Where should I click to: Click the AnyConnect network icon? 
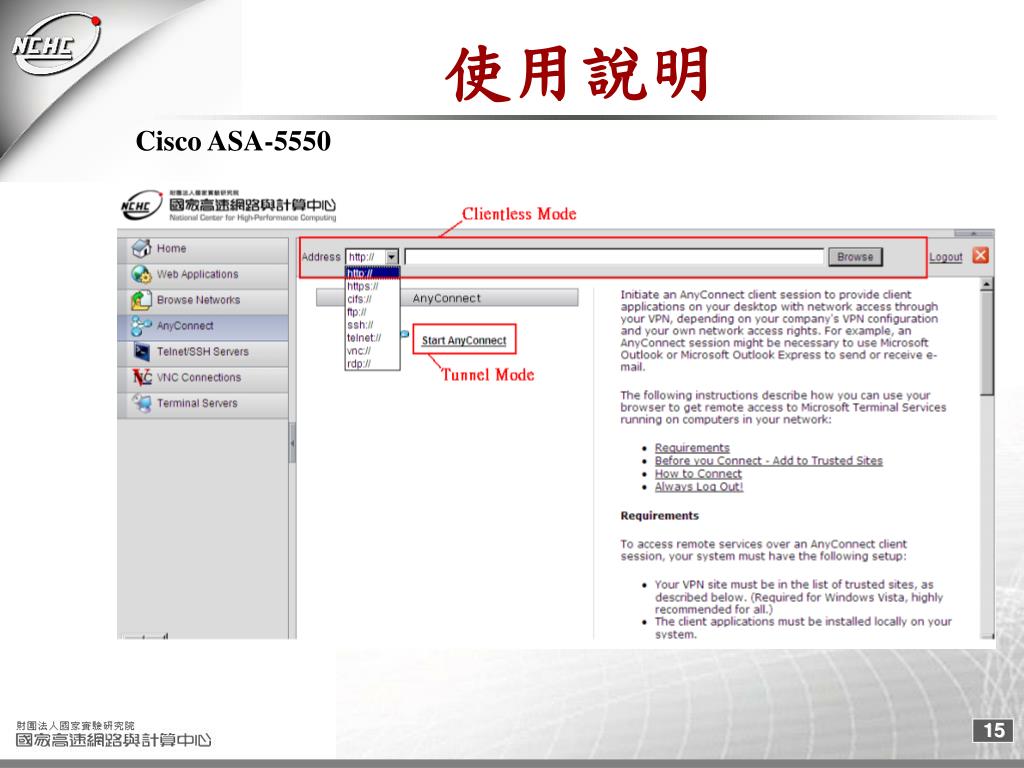[142, 326]
